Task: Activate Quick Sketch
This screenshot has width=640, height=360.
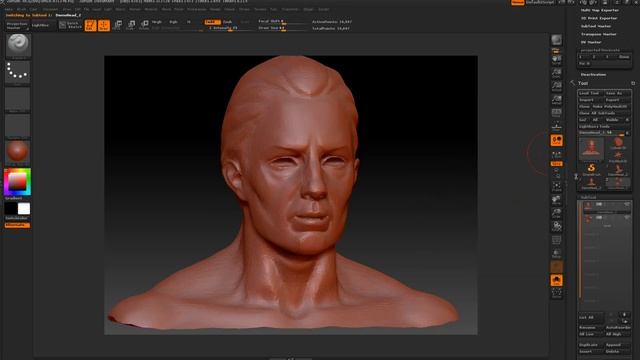Action: point(70,25)
